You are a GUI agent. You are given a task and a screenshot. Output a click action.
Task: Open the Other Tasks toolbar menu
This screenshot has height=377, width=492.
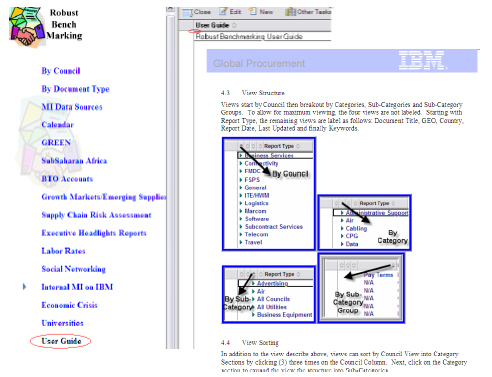pos(308,12)
